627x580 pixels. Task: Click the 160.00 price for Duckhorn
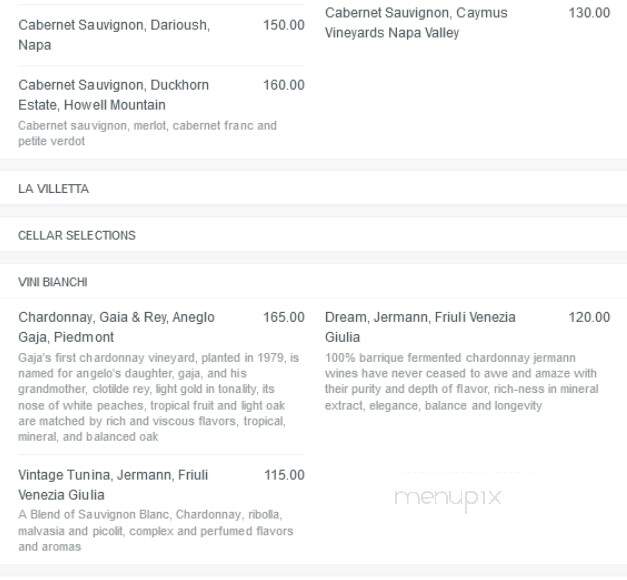pyautogui.click(x=284, y=85)
